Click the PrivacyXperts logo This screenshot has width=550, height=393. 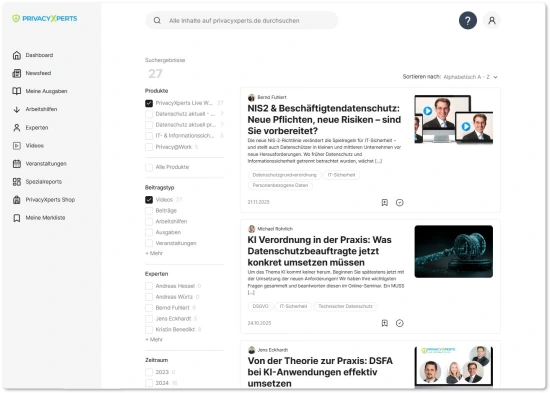pos(45,19)
